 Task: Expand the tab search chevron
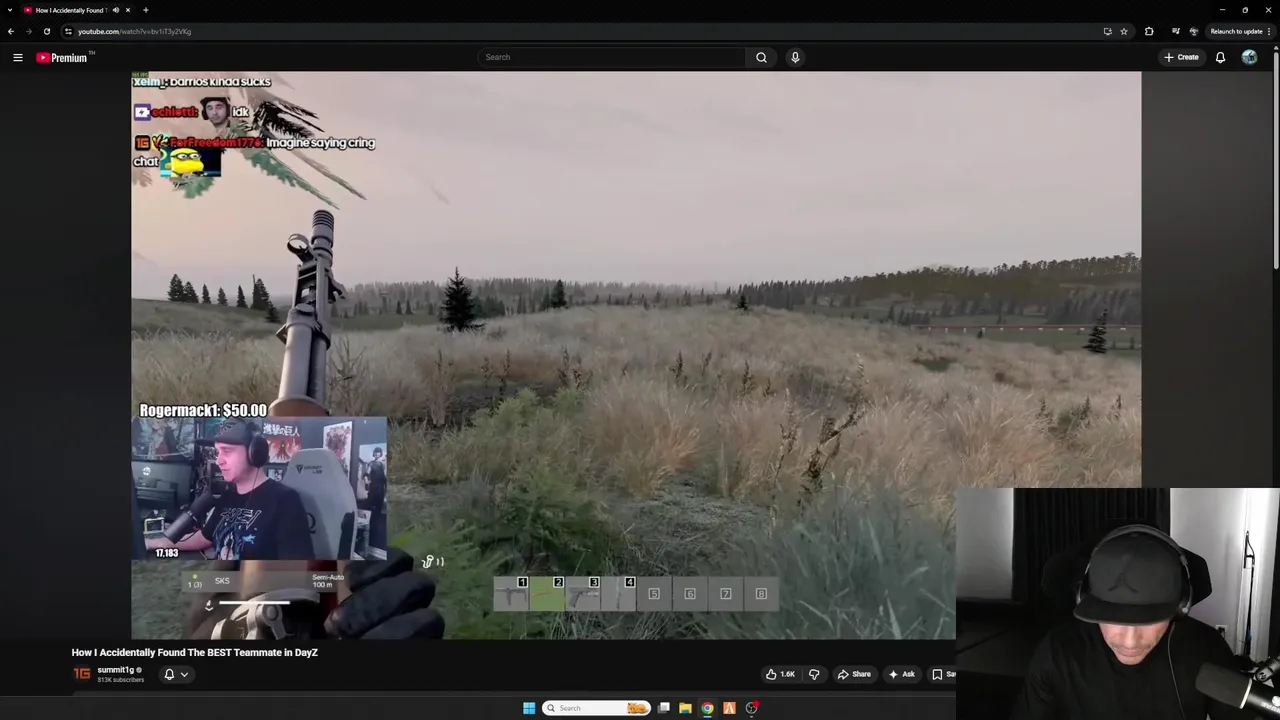tap(9, 10)
